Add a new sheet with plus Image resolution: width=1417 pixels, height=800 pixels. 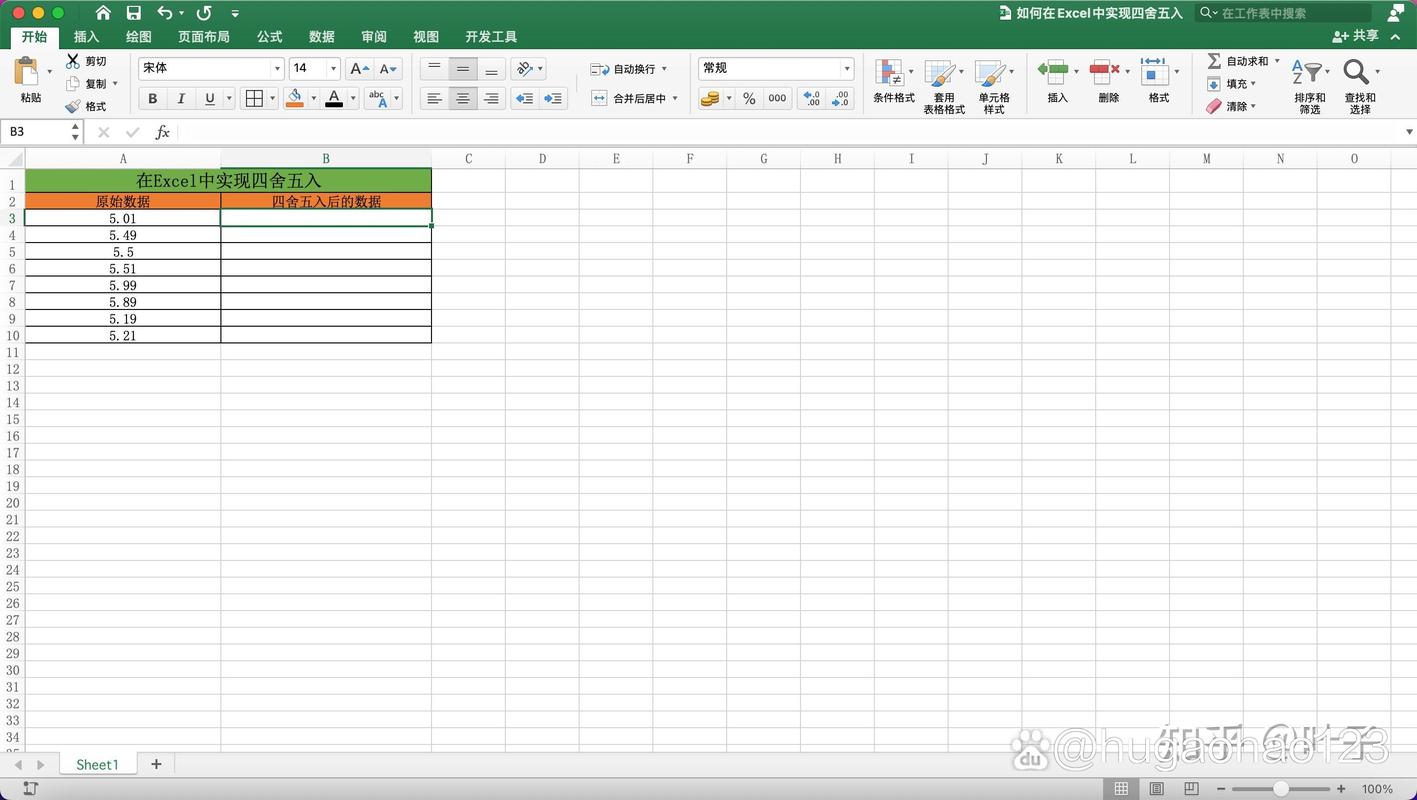[156, 764]
